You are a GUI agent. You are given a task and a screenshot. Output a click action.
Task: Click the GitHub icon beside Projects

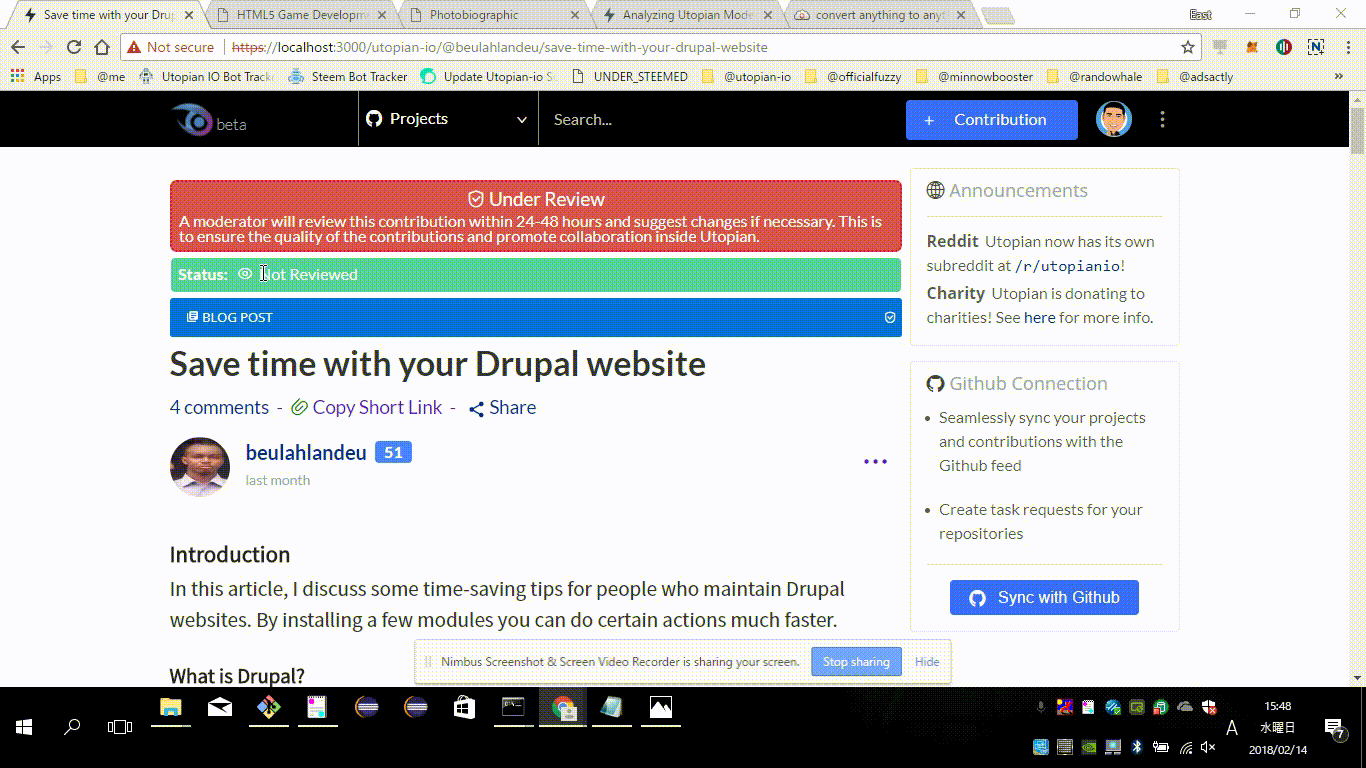point(374,119)
